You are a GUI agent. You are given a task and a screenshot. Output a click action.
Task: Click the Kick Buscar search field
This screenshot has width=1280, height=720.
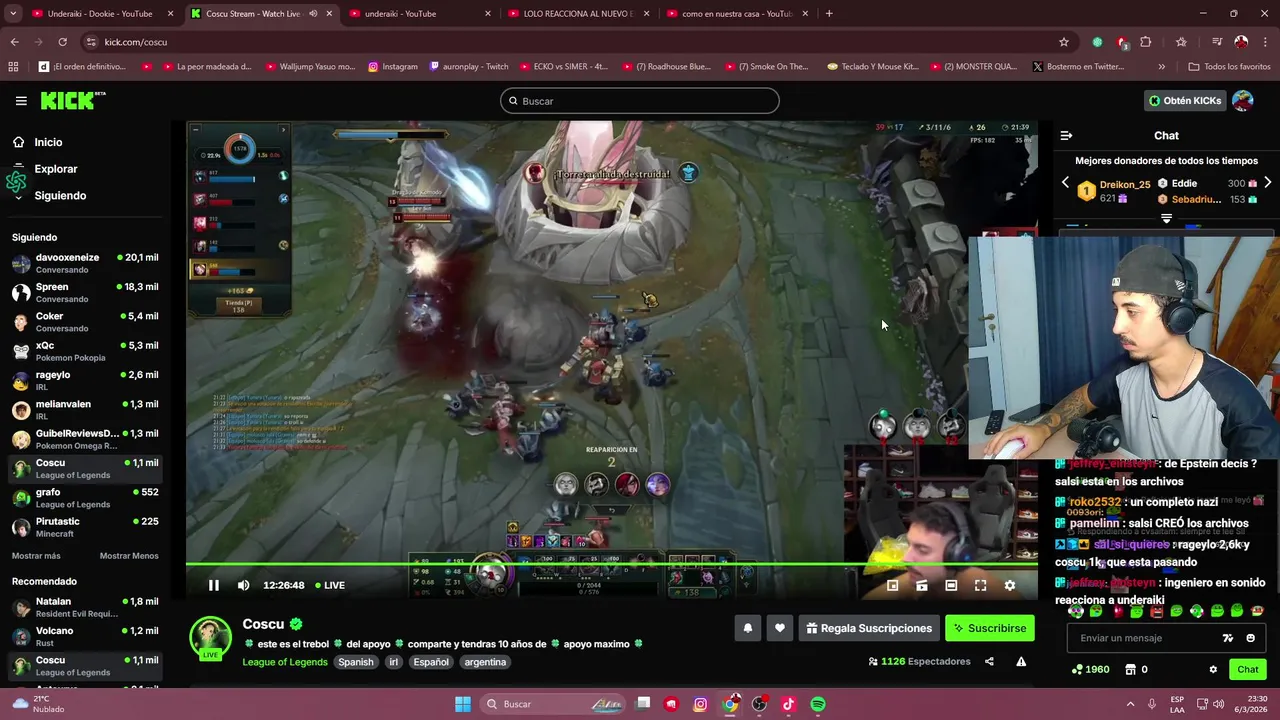(x=639, y=101)
